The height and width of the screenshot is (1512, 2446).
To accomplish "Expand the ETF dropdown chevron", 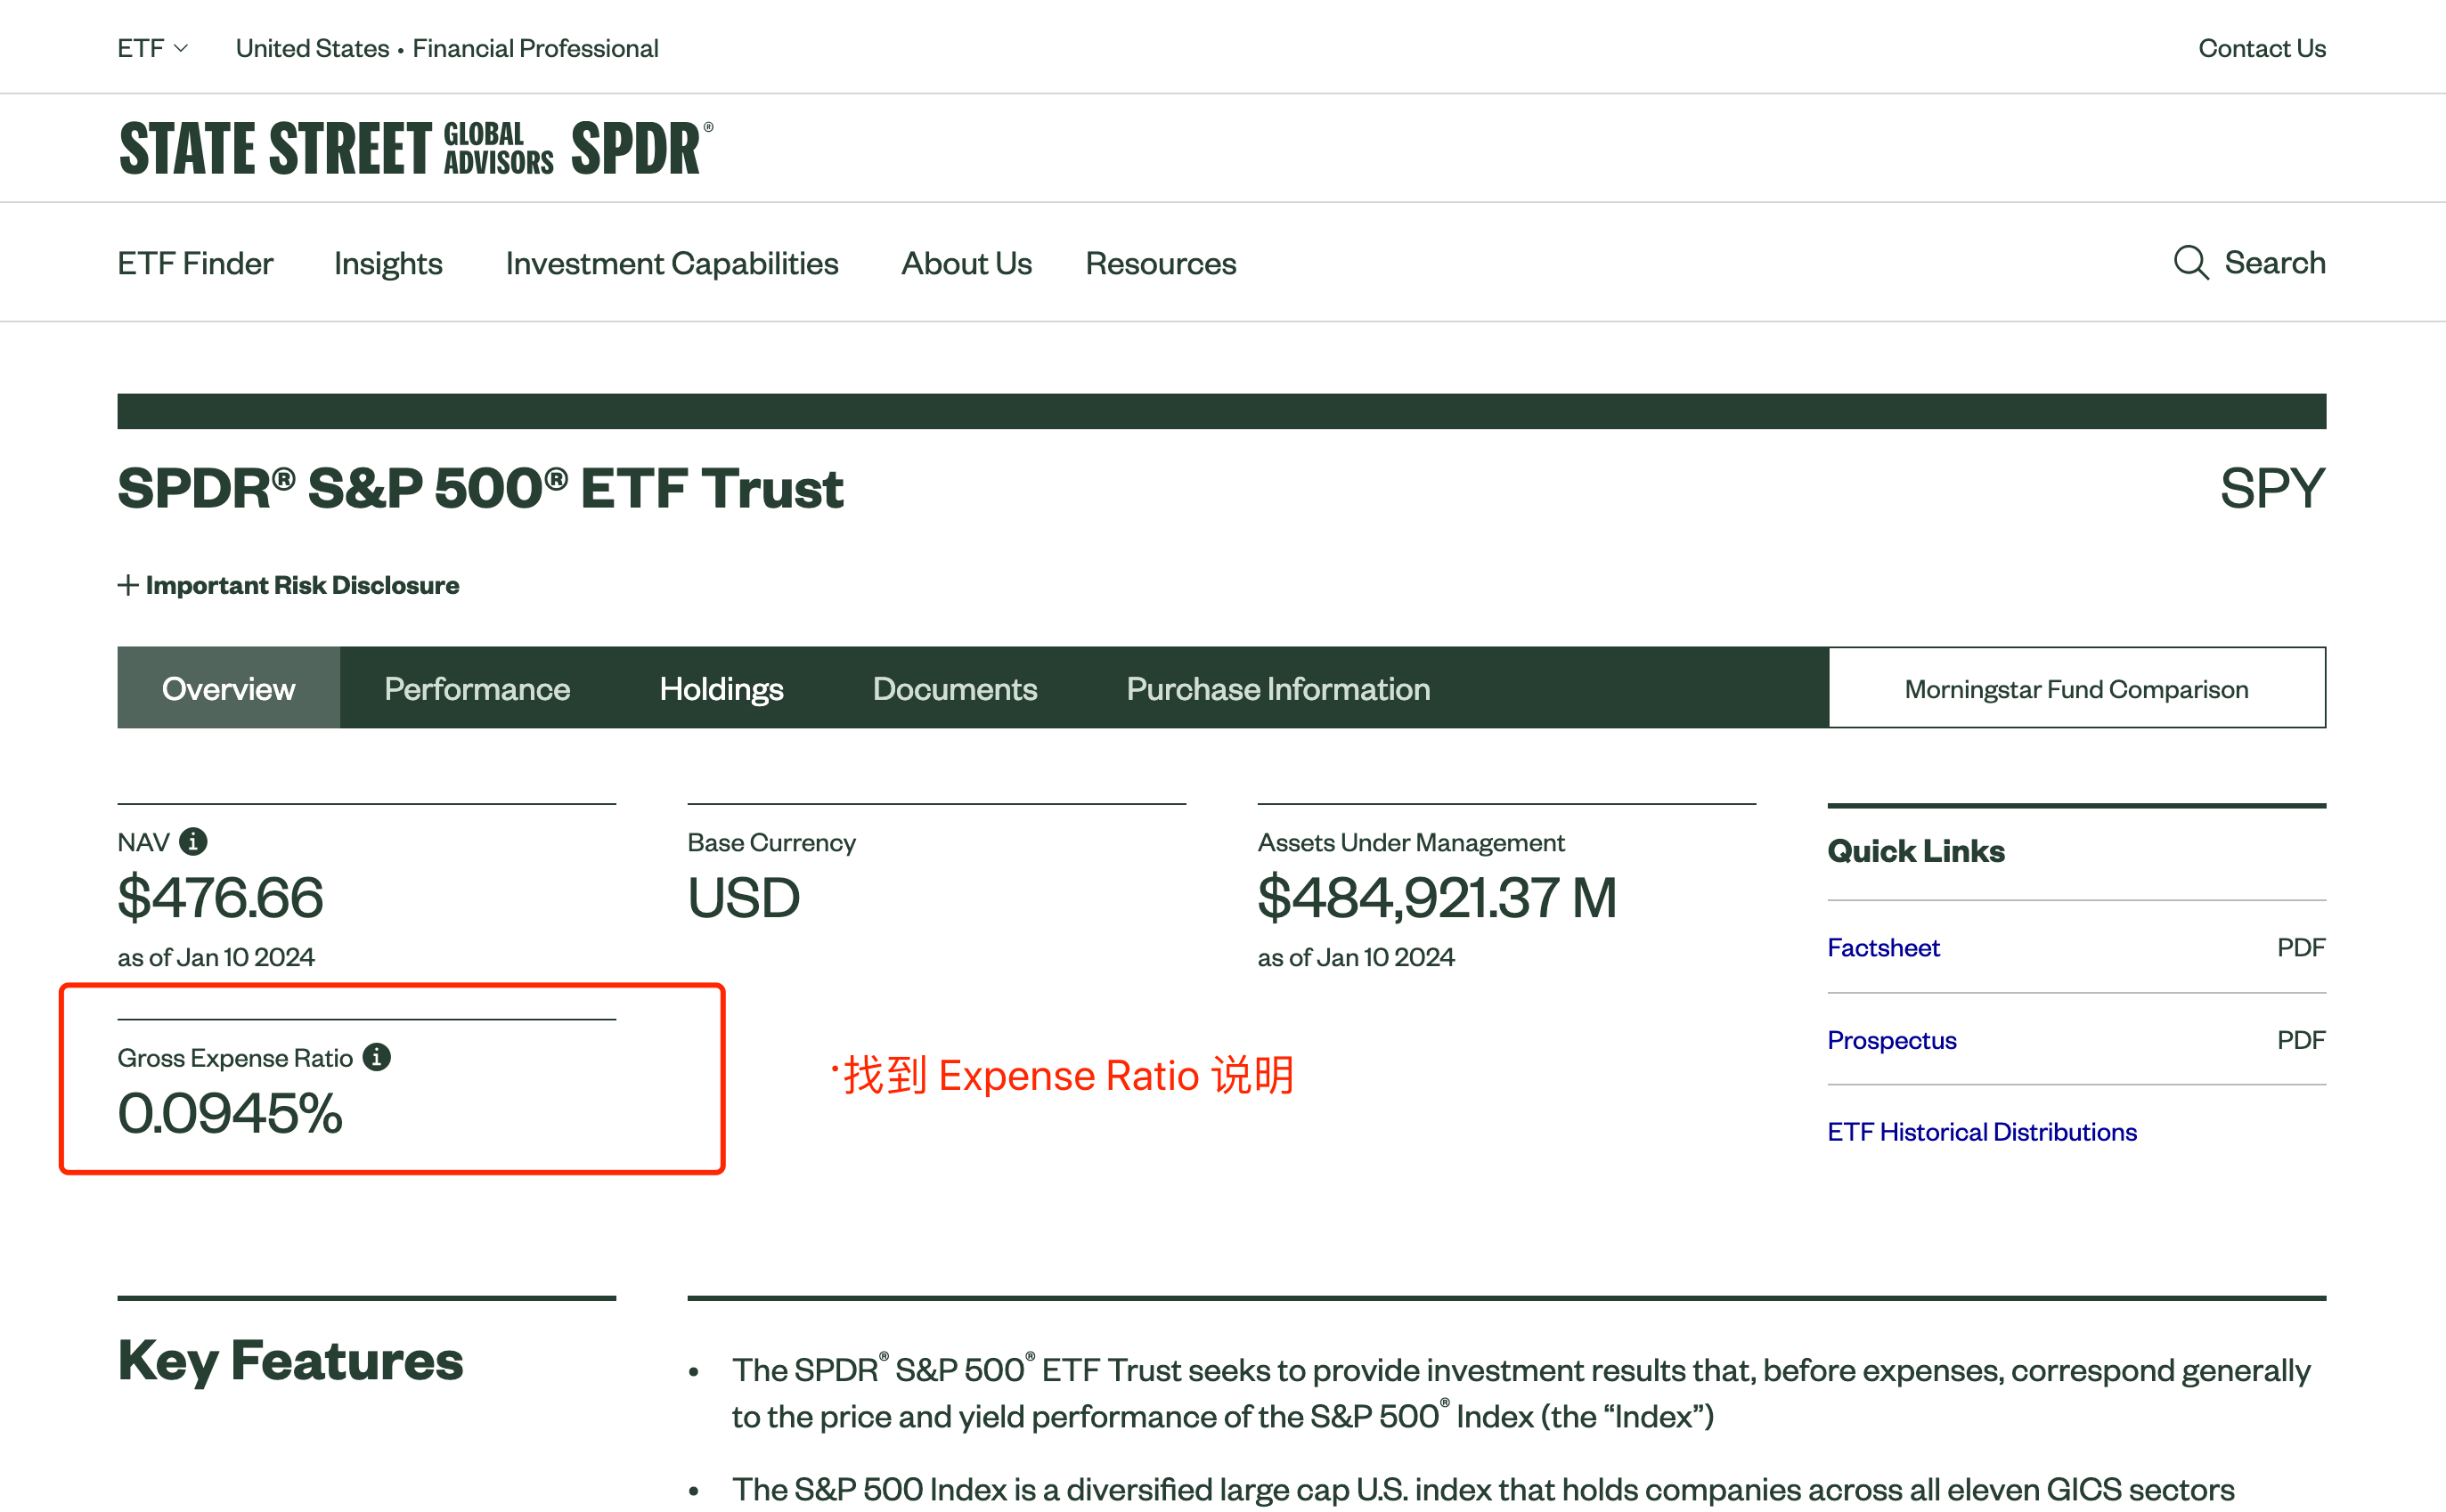I will pyautogui.click(x=181, y=48).
